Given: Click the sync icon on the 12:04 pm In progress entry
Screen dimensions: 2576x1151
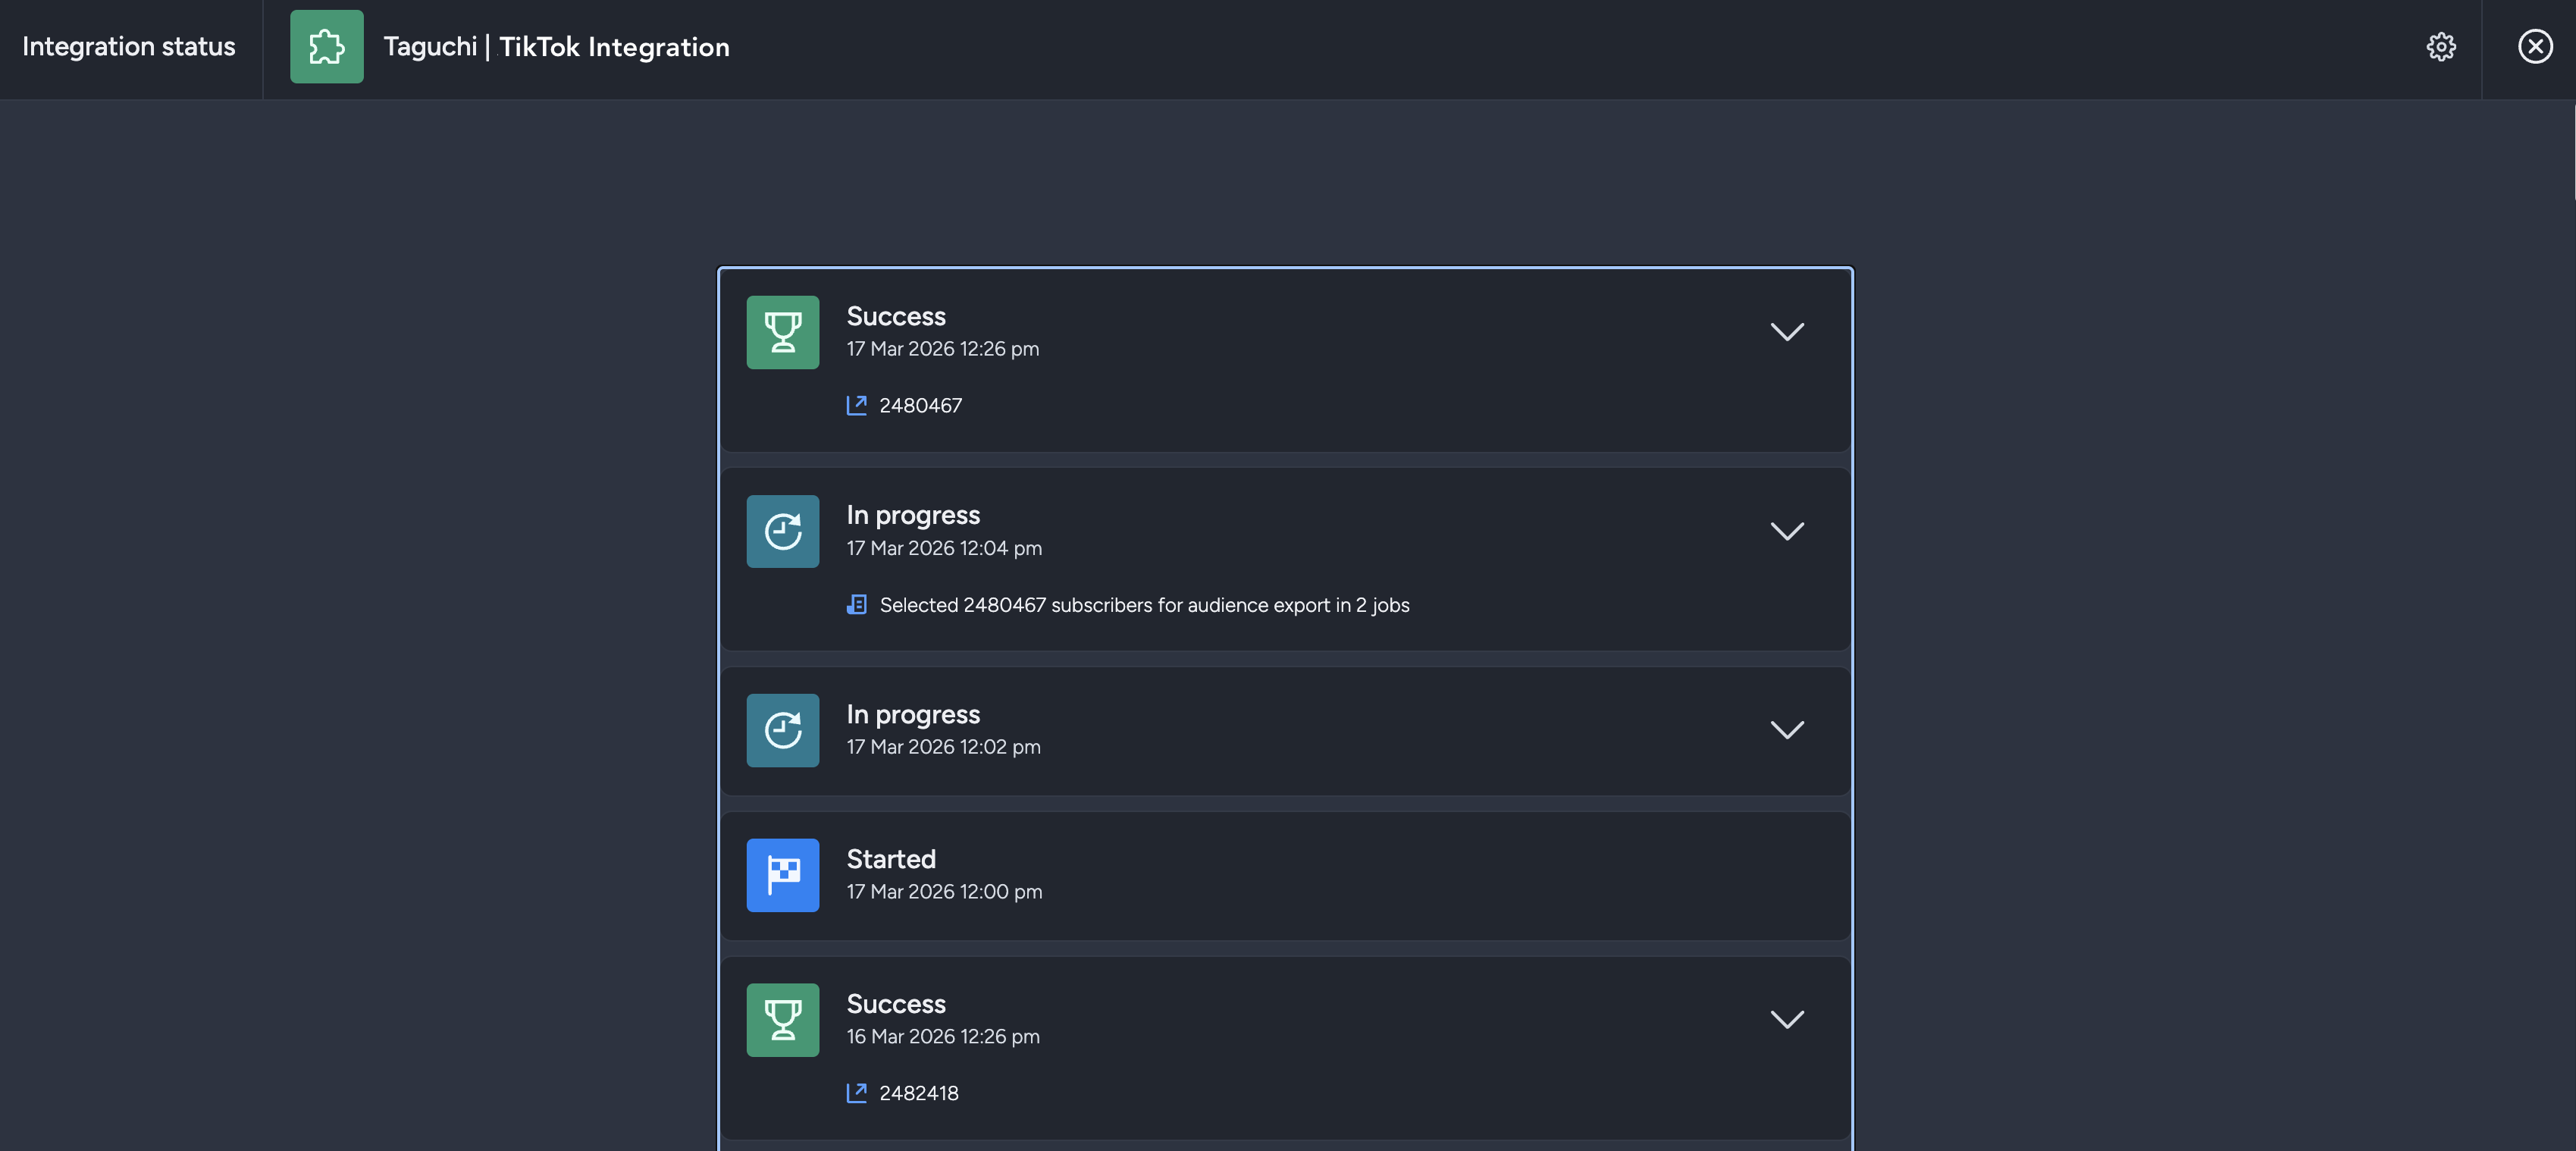Looking at the screenshot, I should pos(783,531).
